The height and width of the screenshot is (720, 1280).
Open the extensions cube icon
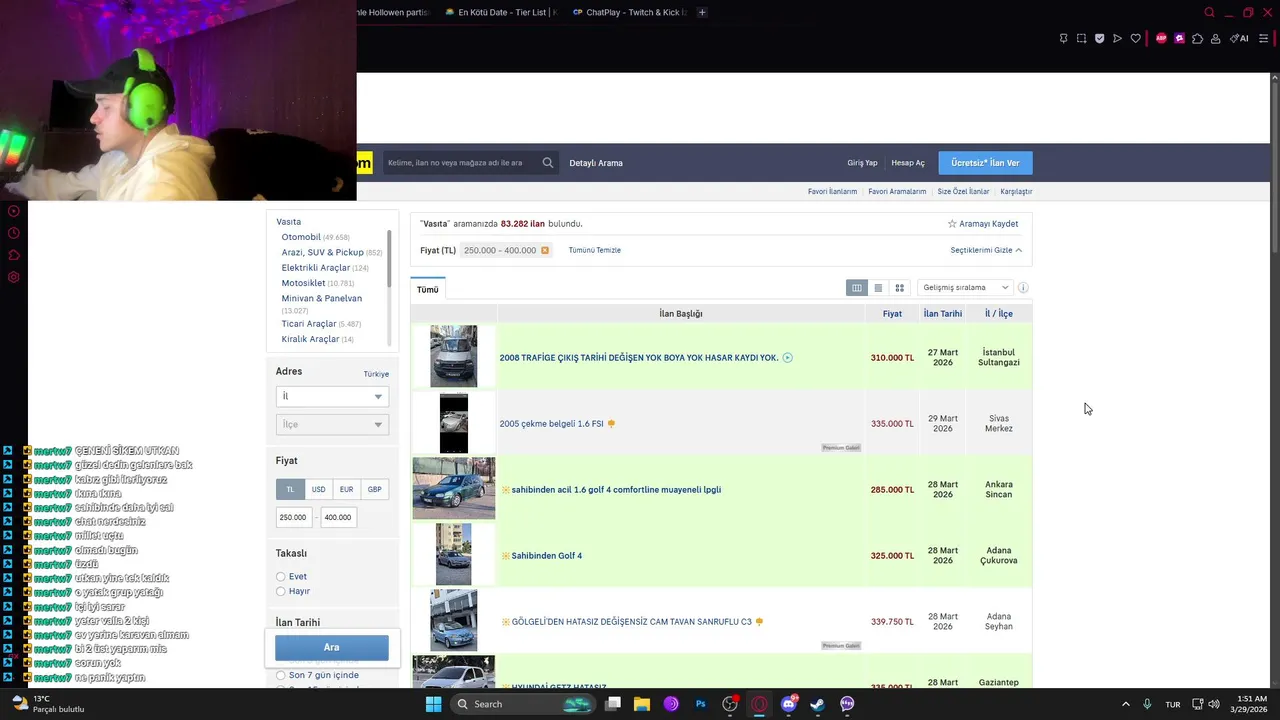point(1197,39)
